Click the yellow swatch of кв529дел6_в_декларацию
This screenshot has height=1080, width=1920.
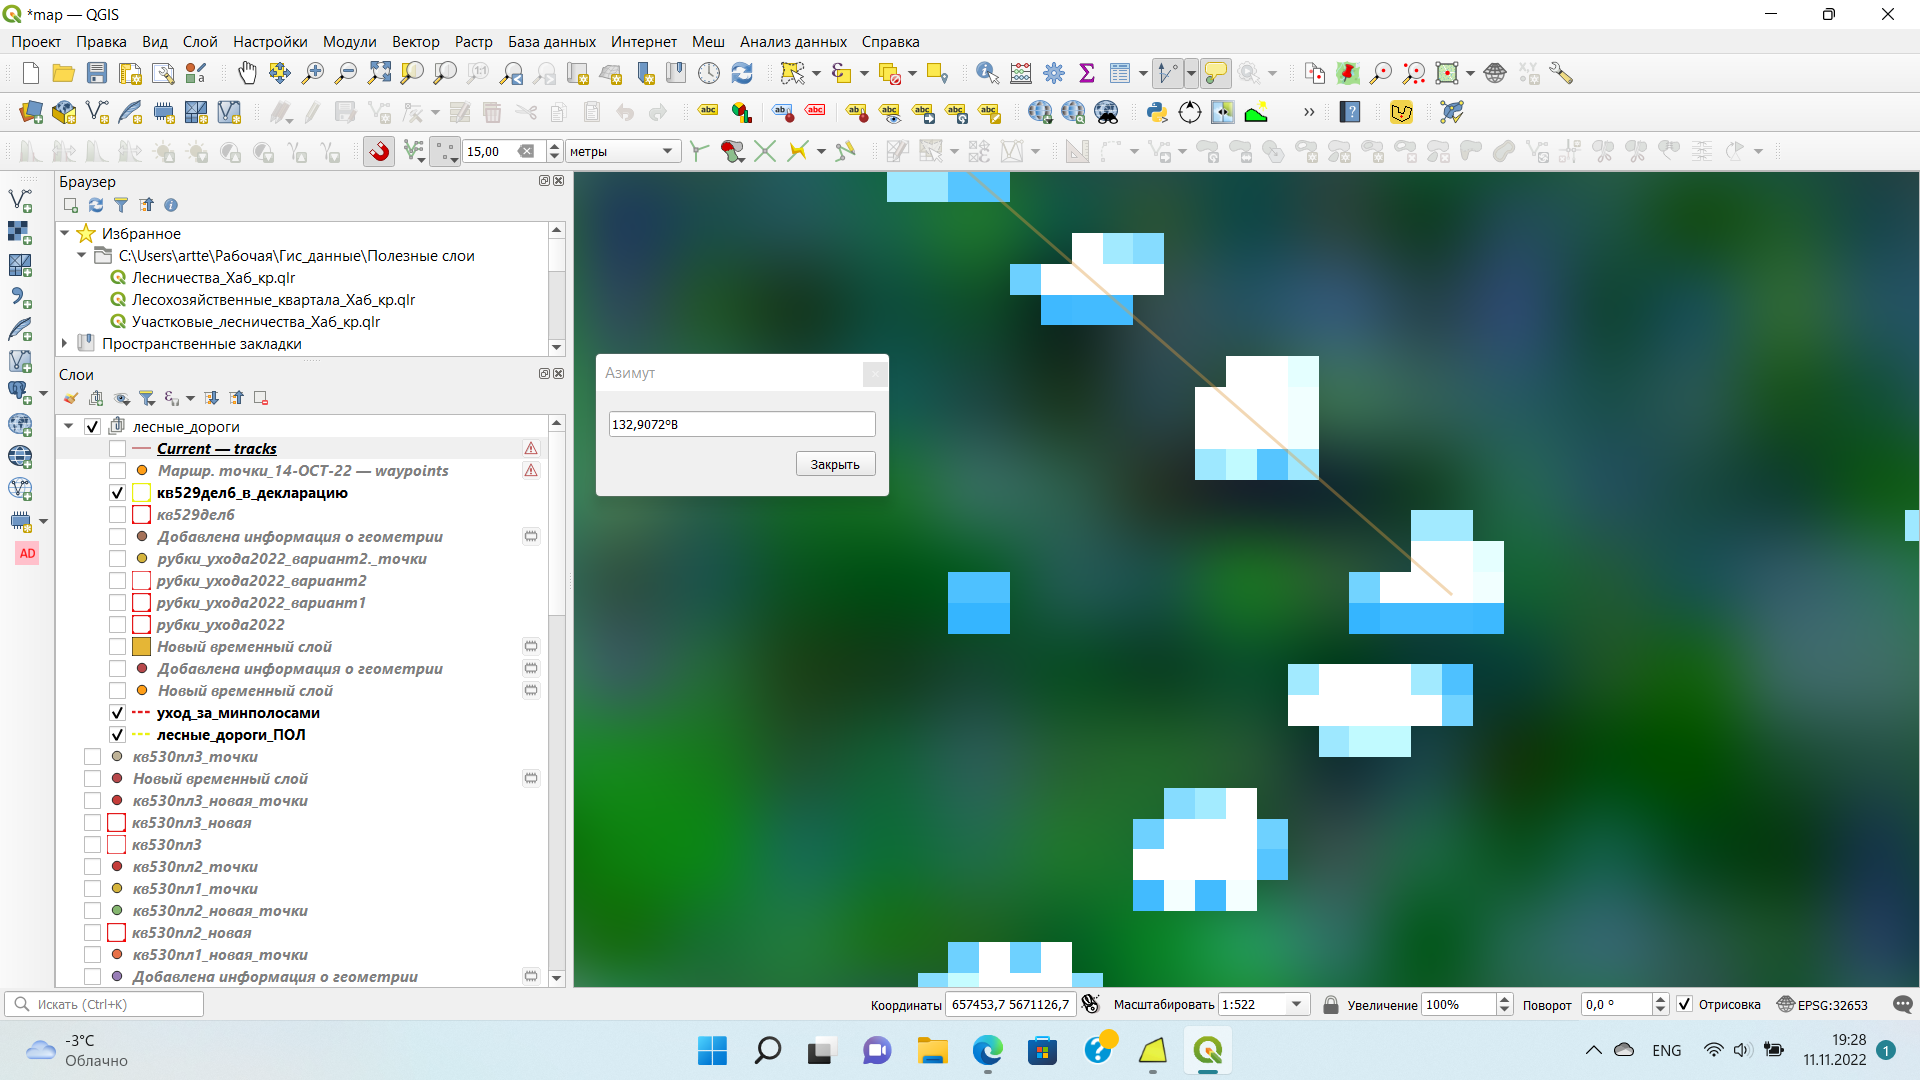click(x=141, y=493)
